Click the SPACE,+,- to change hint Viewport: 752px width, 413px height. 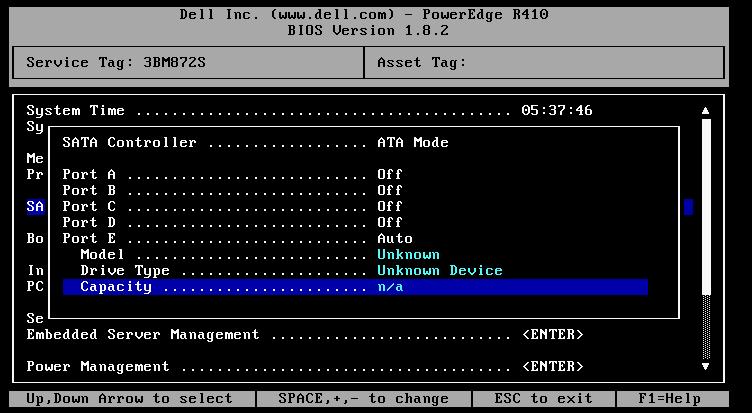coord(364,399)
